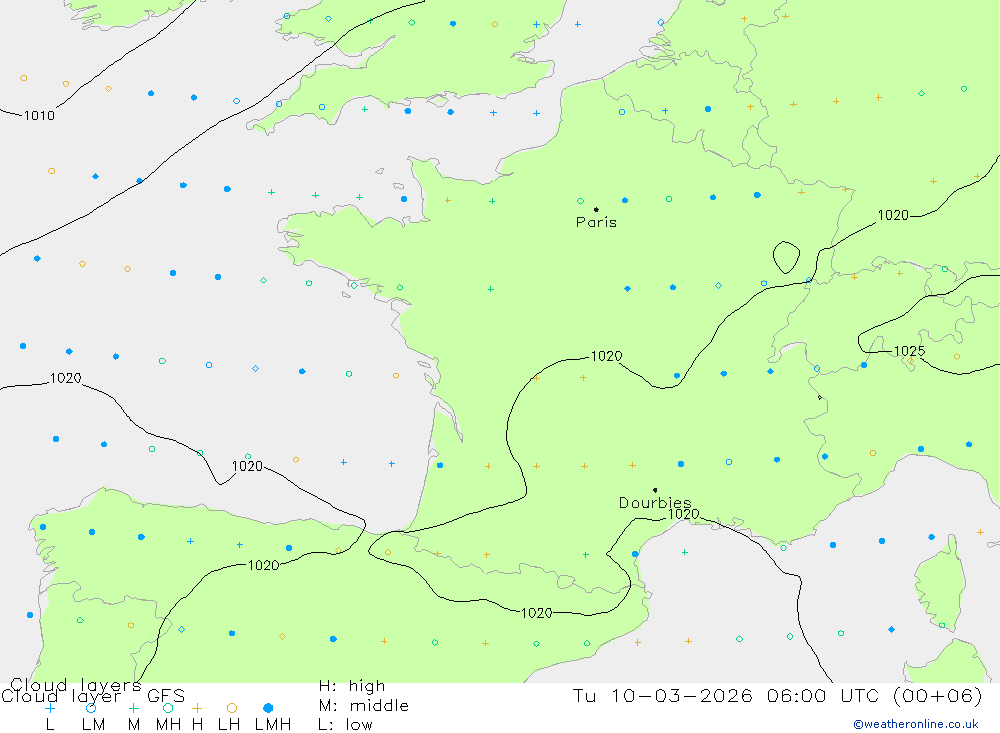Click the M: middle legend text
Viewport: 1000px width, 733px height.
(x=364, y=706)
